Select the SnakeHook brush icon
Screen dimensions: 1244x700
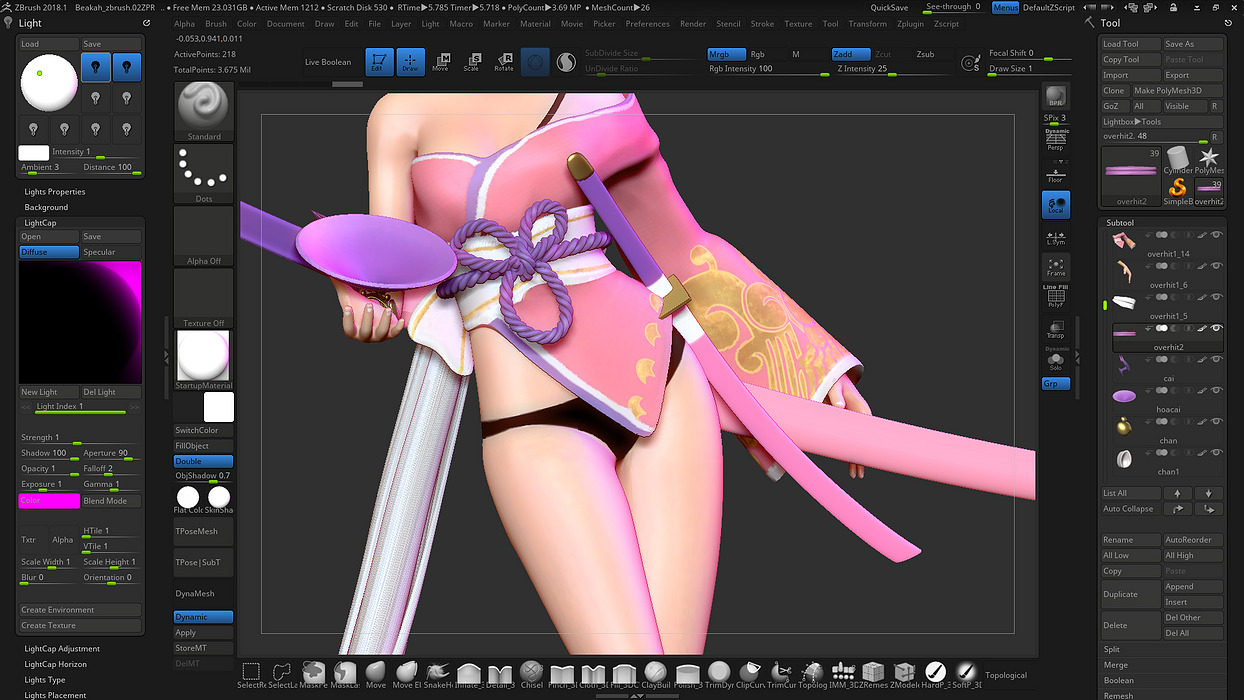pos(438,674)
